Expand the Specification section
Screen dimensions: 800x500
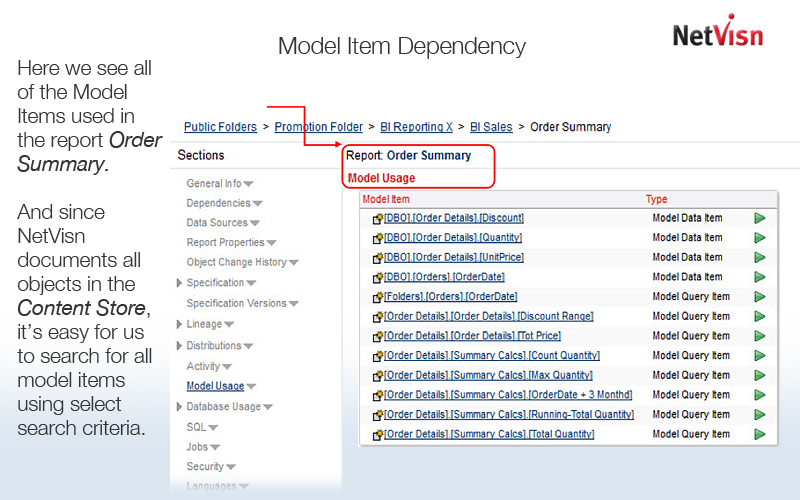pyautogui.click(x=179, y=283)
